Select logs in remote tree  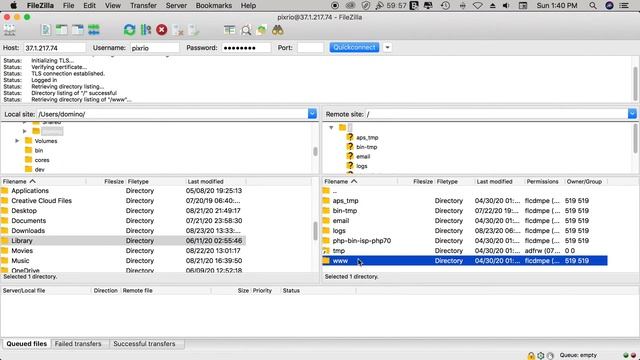click(x=362, y=166)
